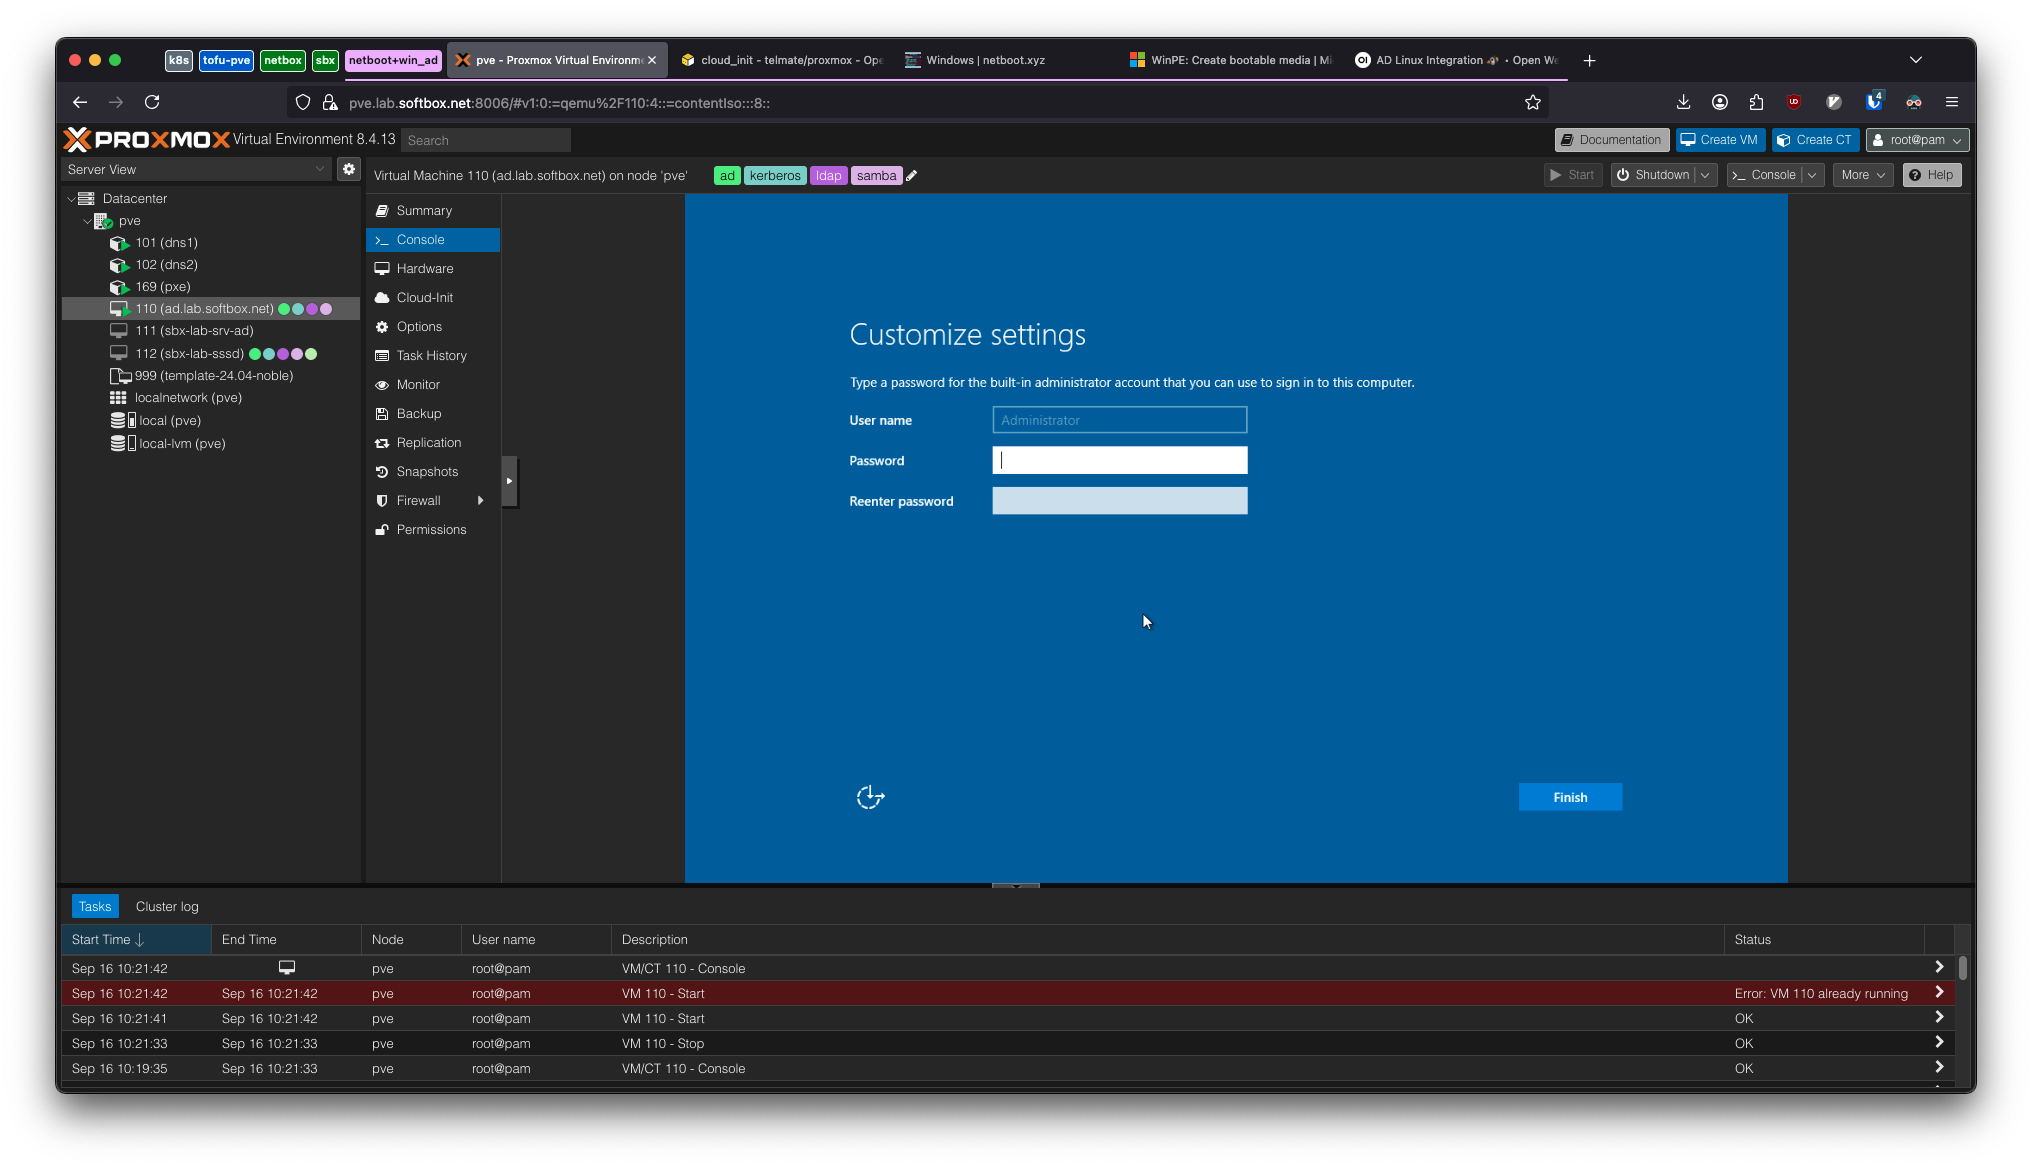The width and height of the screenshot is (2032, 1167).
Task: Click the Create CT button
Action: point(1815,139)
